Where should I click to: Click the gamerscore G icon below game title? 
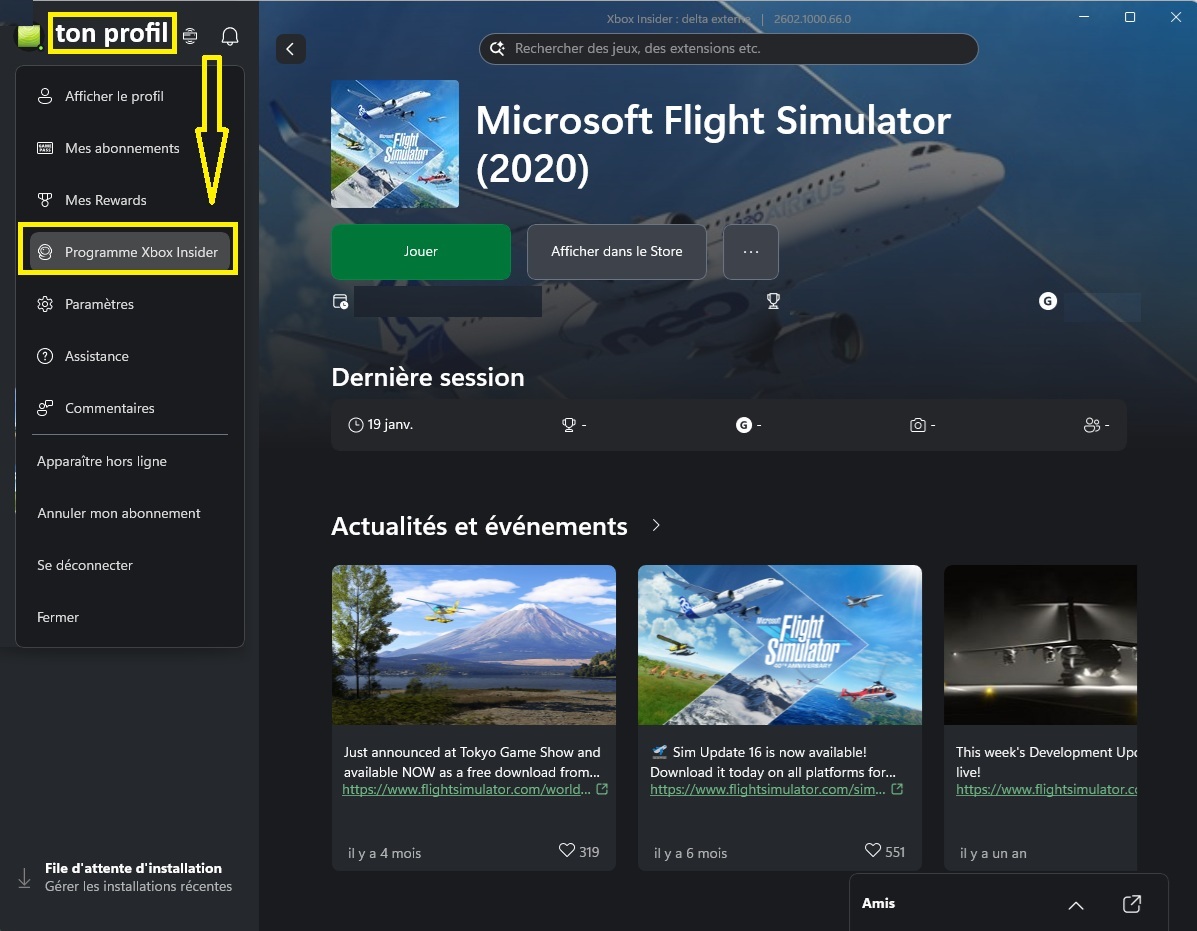click(x=1047, y=301)
